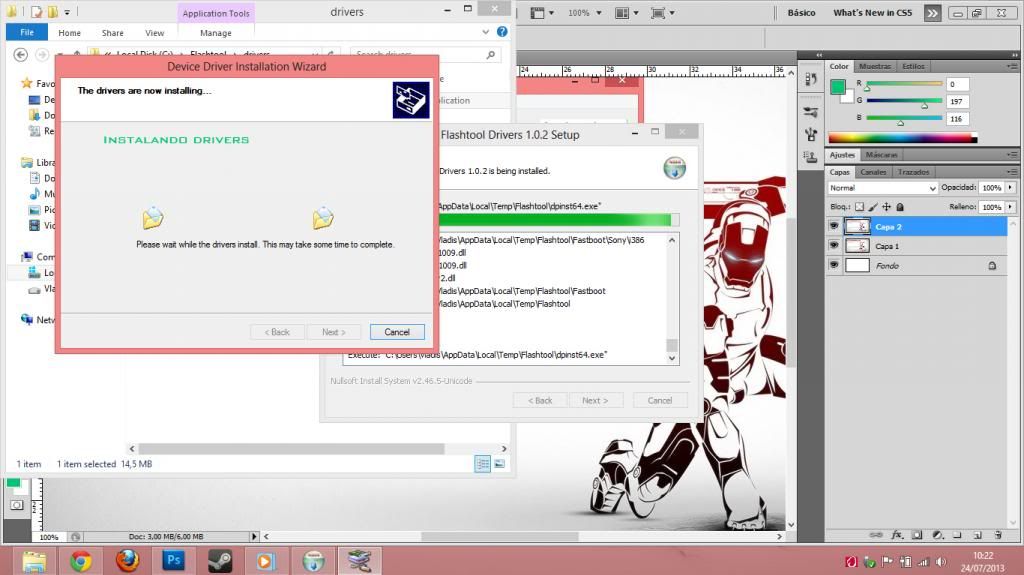Toggle Quick Mask mode icon in Photoshop toolbox
Viewport: 1024px width, 575px height.
[x=16, y=505]
